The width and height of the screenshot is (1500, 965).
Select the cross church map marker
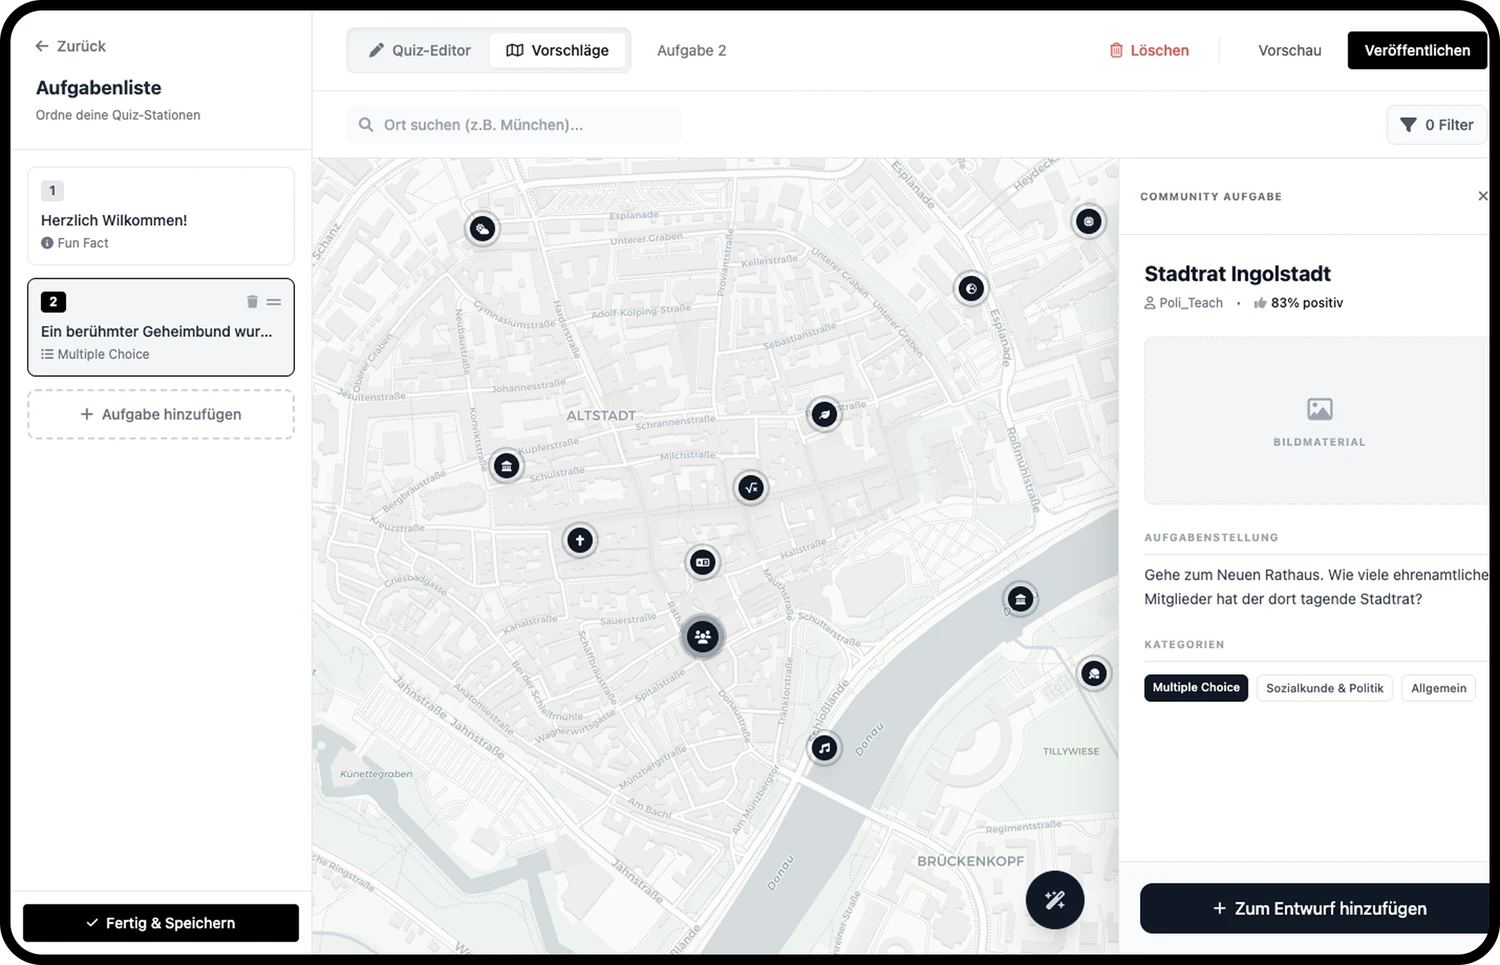580,540
